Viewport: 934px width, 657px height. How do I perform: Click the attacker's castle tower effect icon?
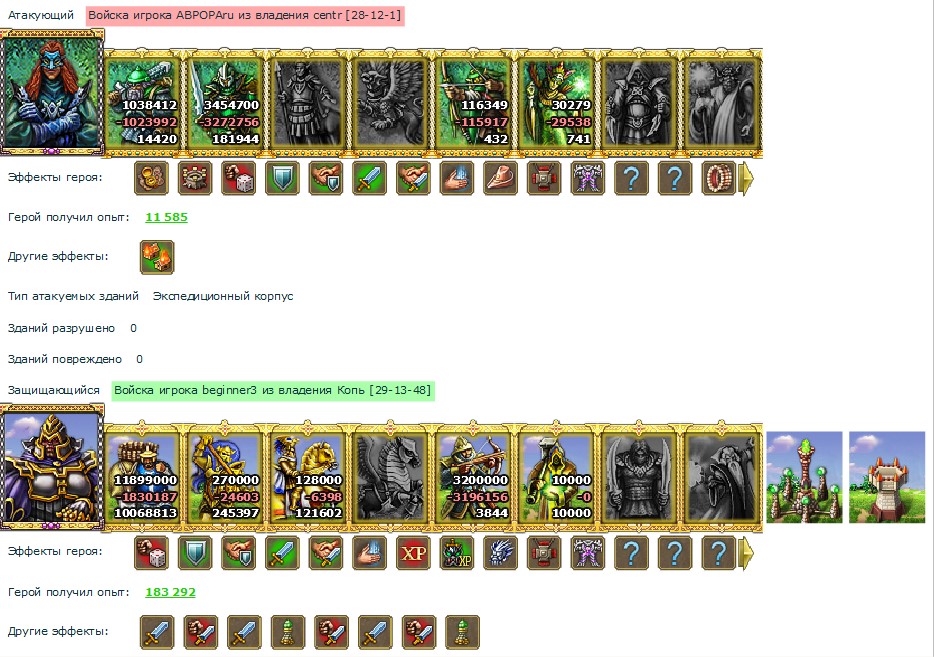point(195,178)
